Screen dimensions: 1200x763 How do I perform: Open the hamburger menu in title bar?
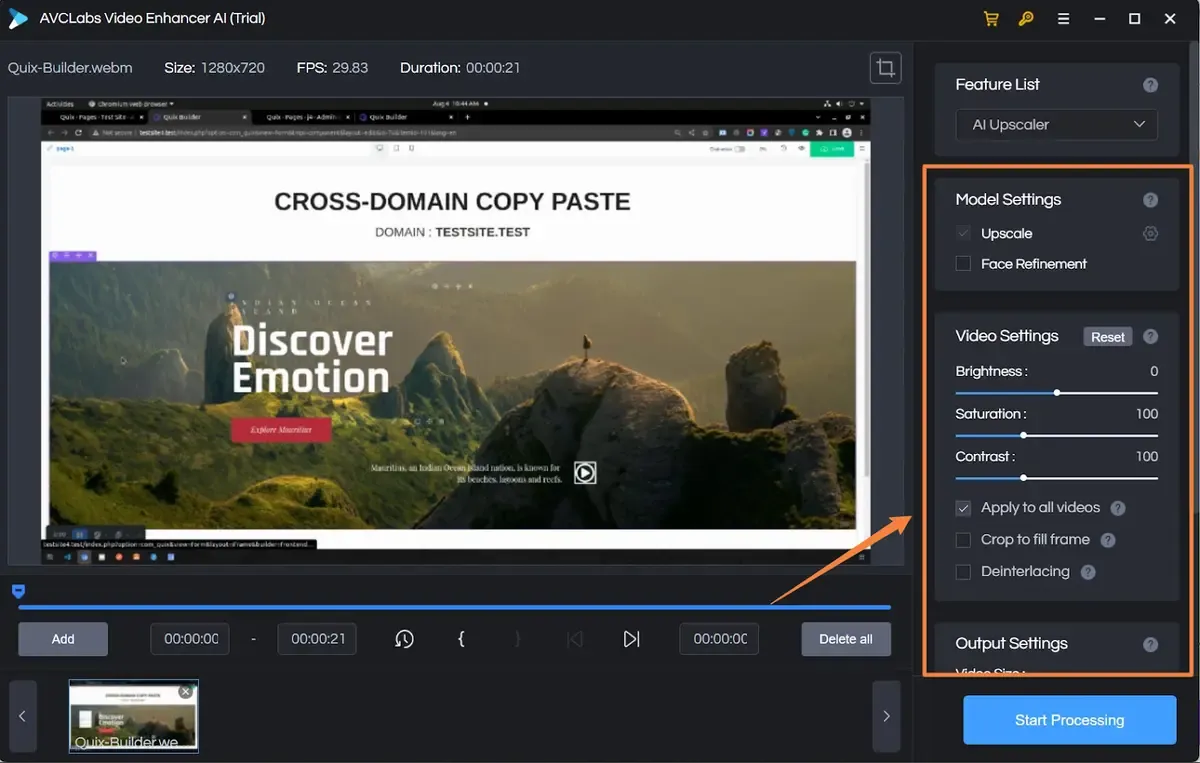coord(1063,19)
